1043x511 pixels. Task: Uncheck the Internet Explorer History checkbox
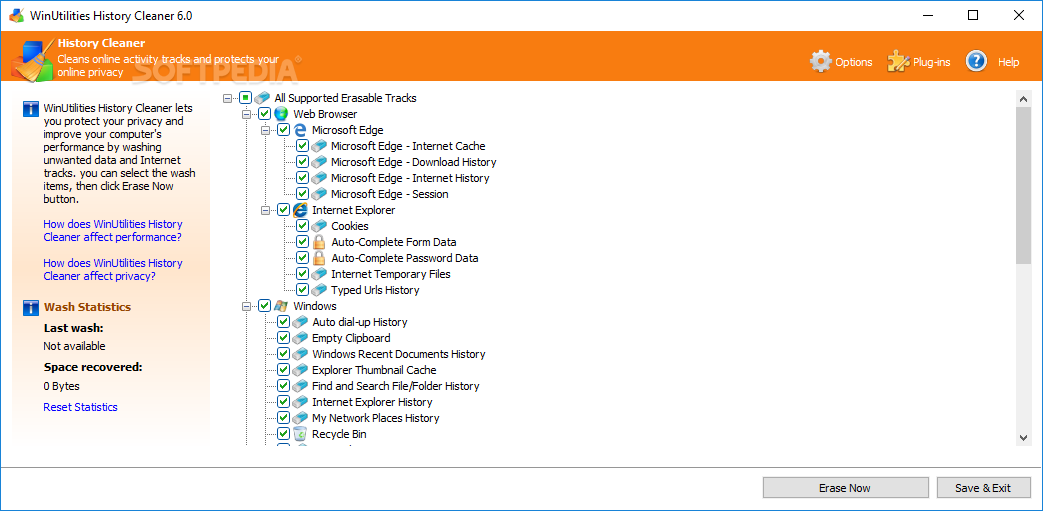click(x=283, y=402)
